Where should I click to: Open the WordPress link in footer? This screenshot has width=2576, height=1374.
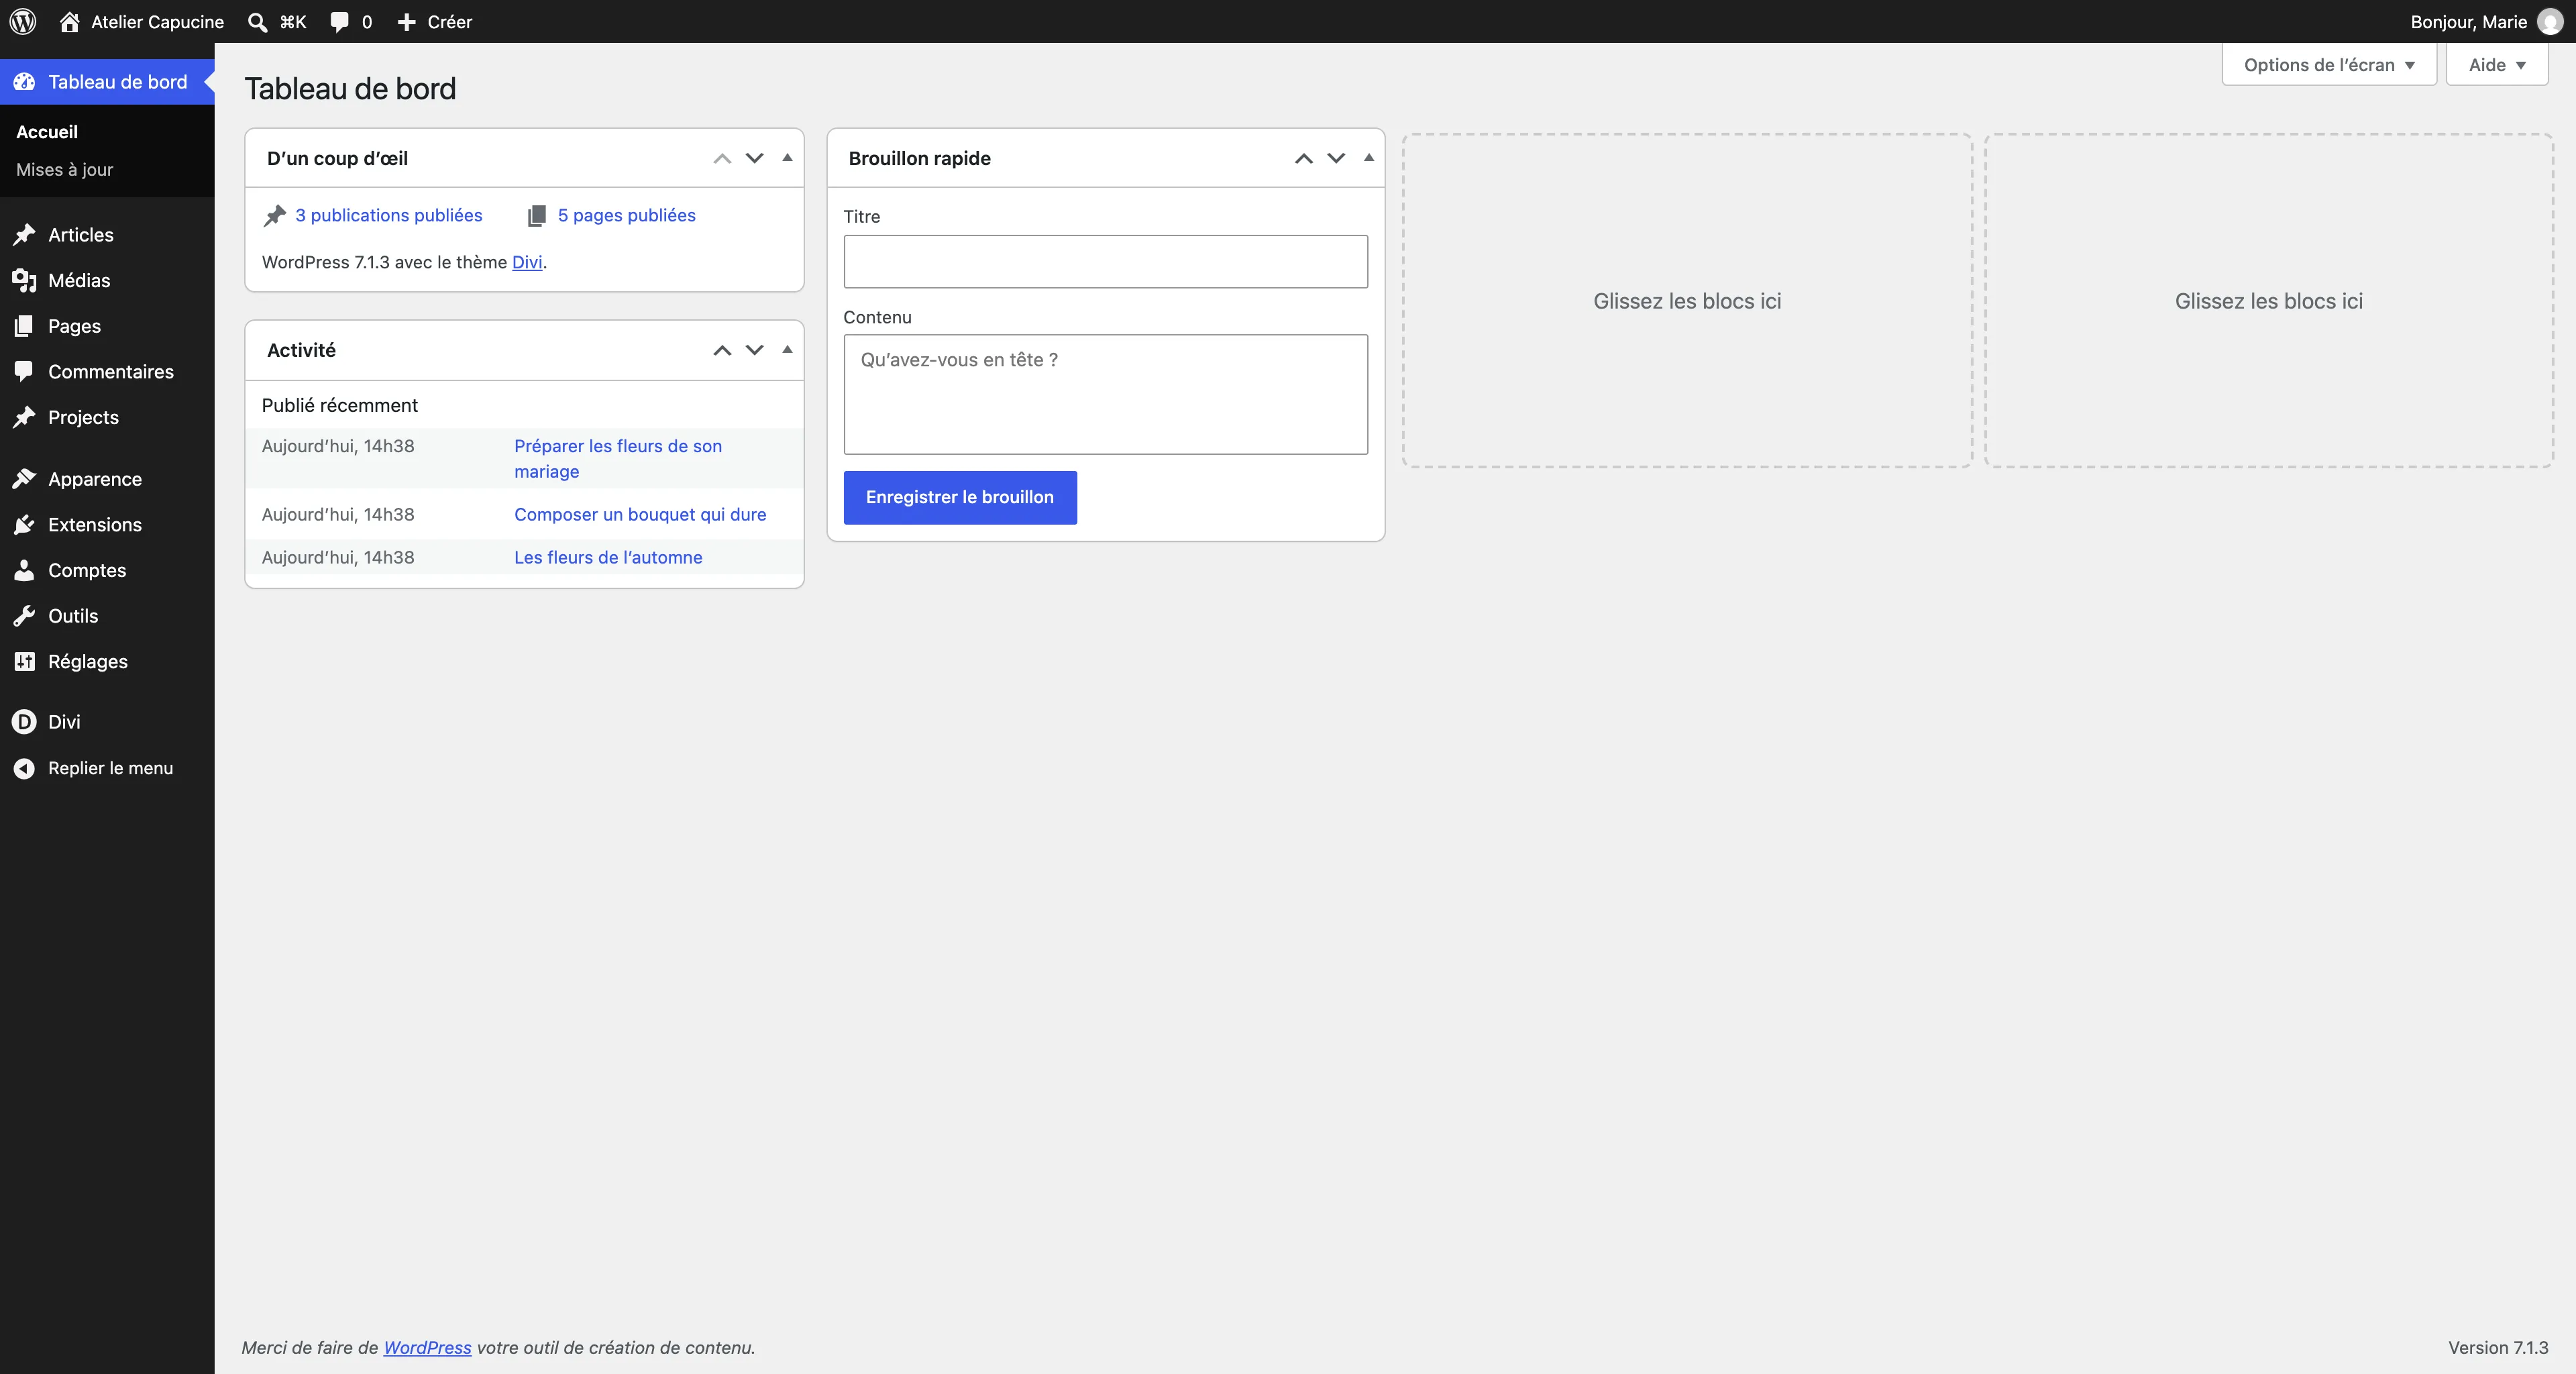[x=427, y=1348]
